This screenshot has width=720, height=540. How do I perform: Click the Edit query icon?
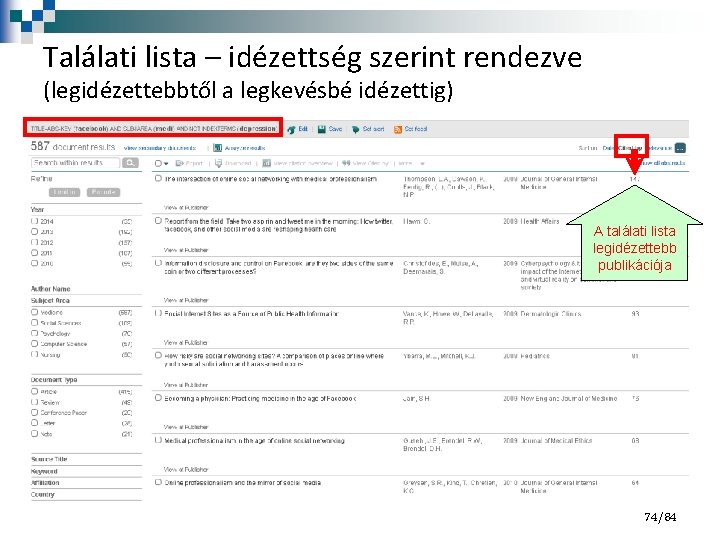(x=291, y=129)
